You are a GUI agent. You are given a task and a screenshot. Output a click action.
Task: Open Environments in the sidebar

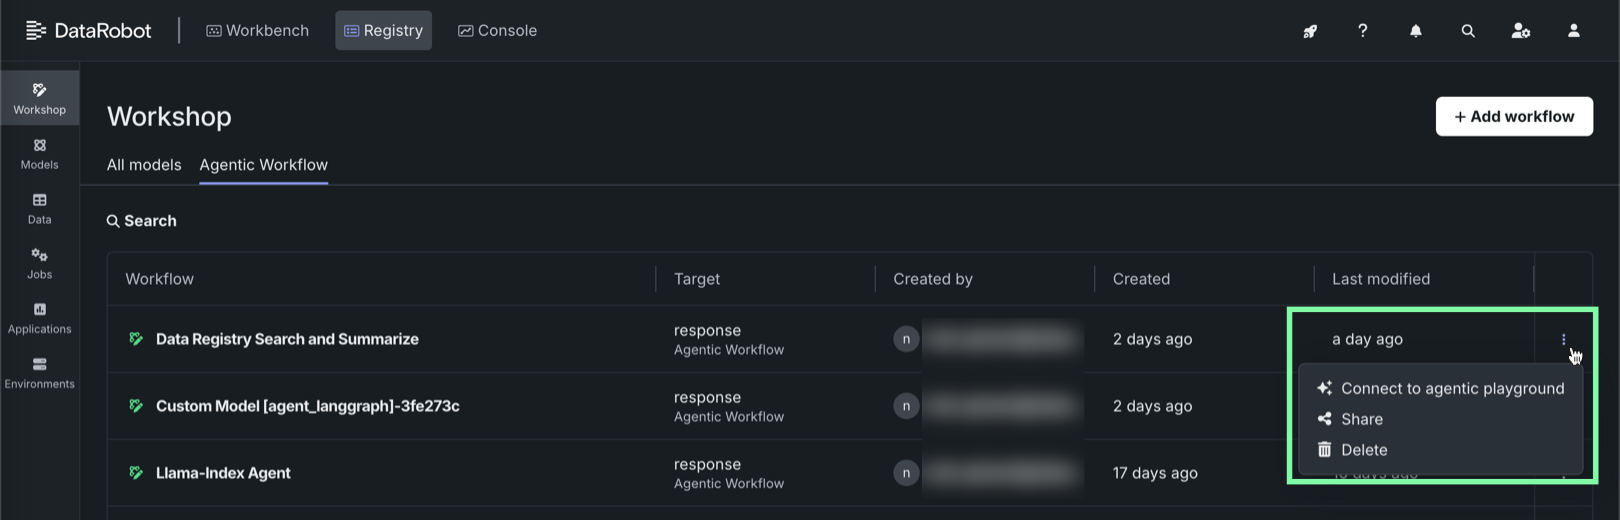(x=39, y=373)
